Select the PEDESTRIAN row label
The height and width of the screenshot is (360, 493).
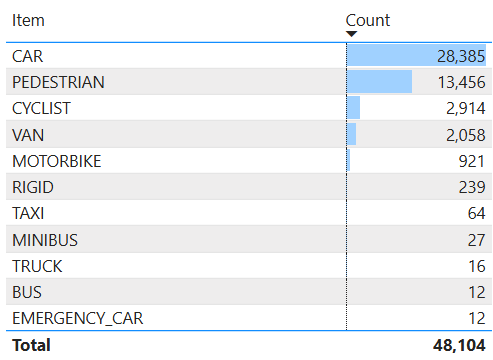point(58,82)
